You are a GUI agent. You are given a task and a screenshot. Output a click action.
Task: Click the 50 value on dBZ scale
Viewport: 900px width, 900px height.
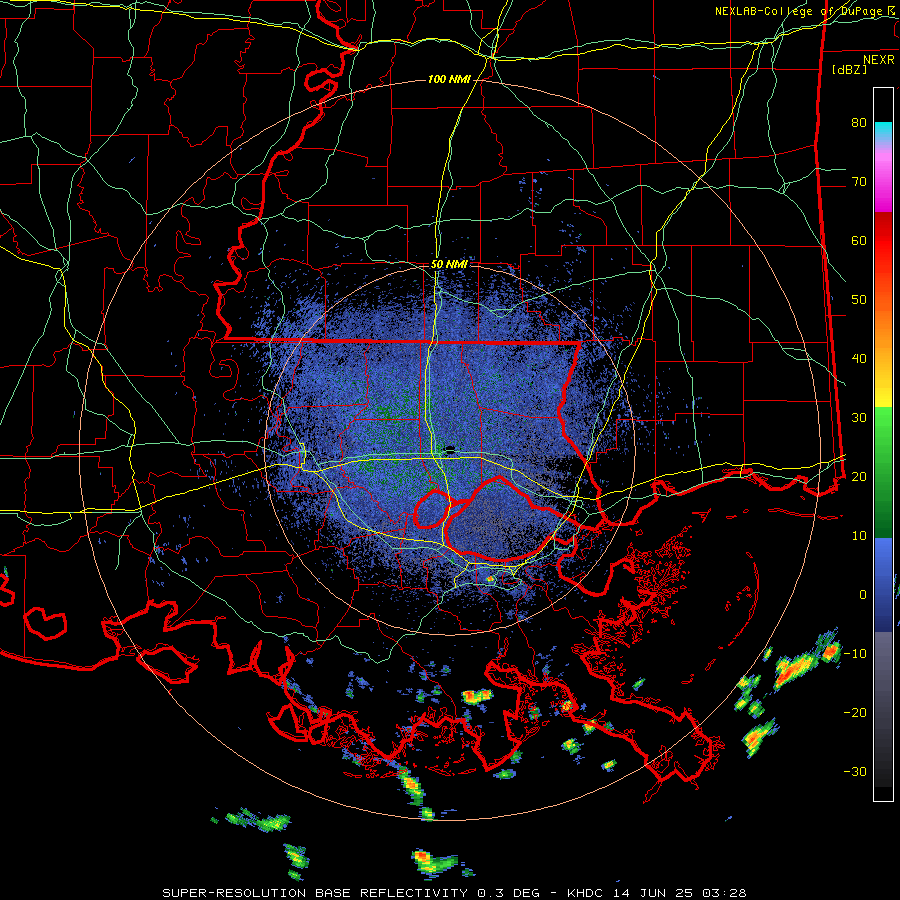coord(859,300)
